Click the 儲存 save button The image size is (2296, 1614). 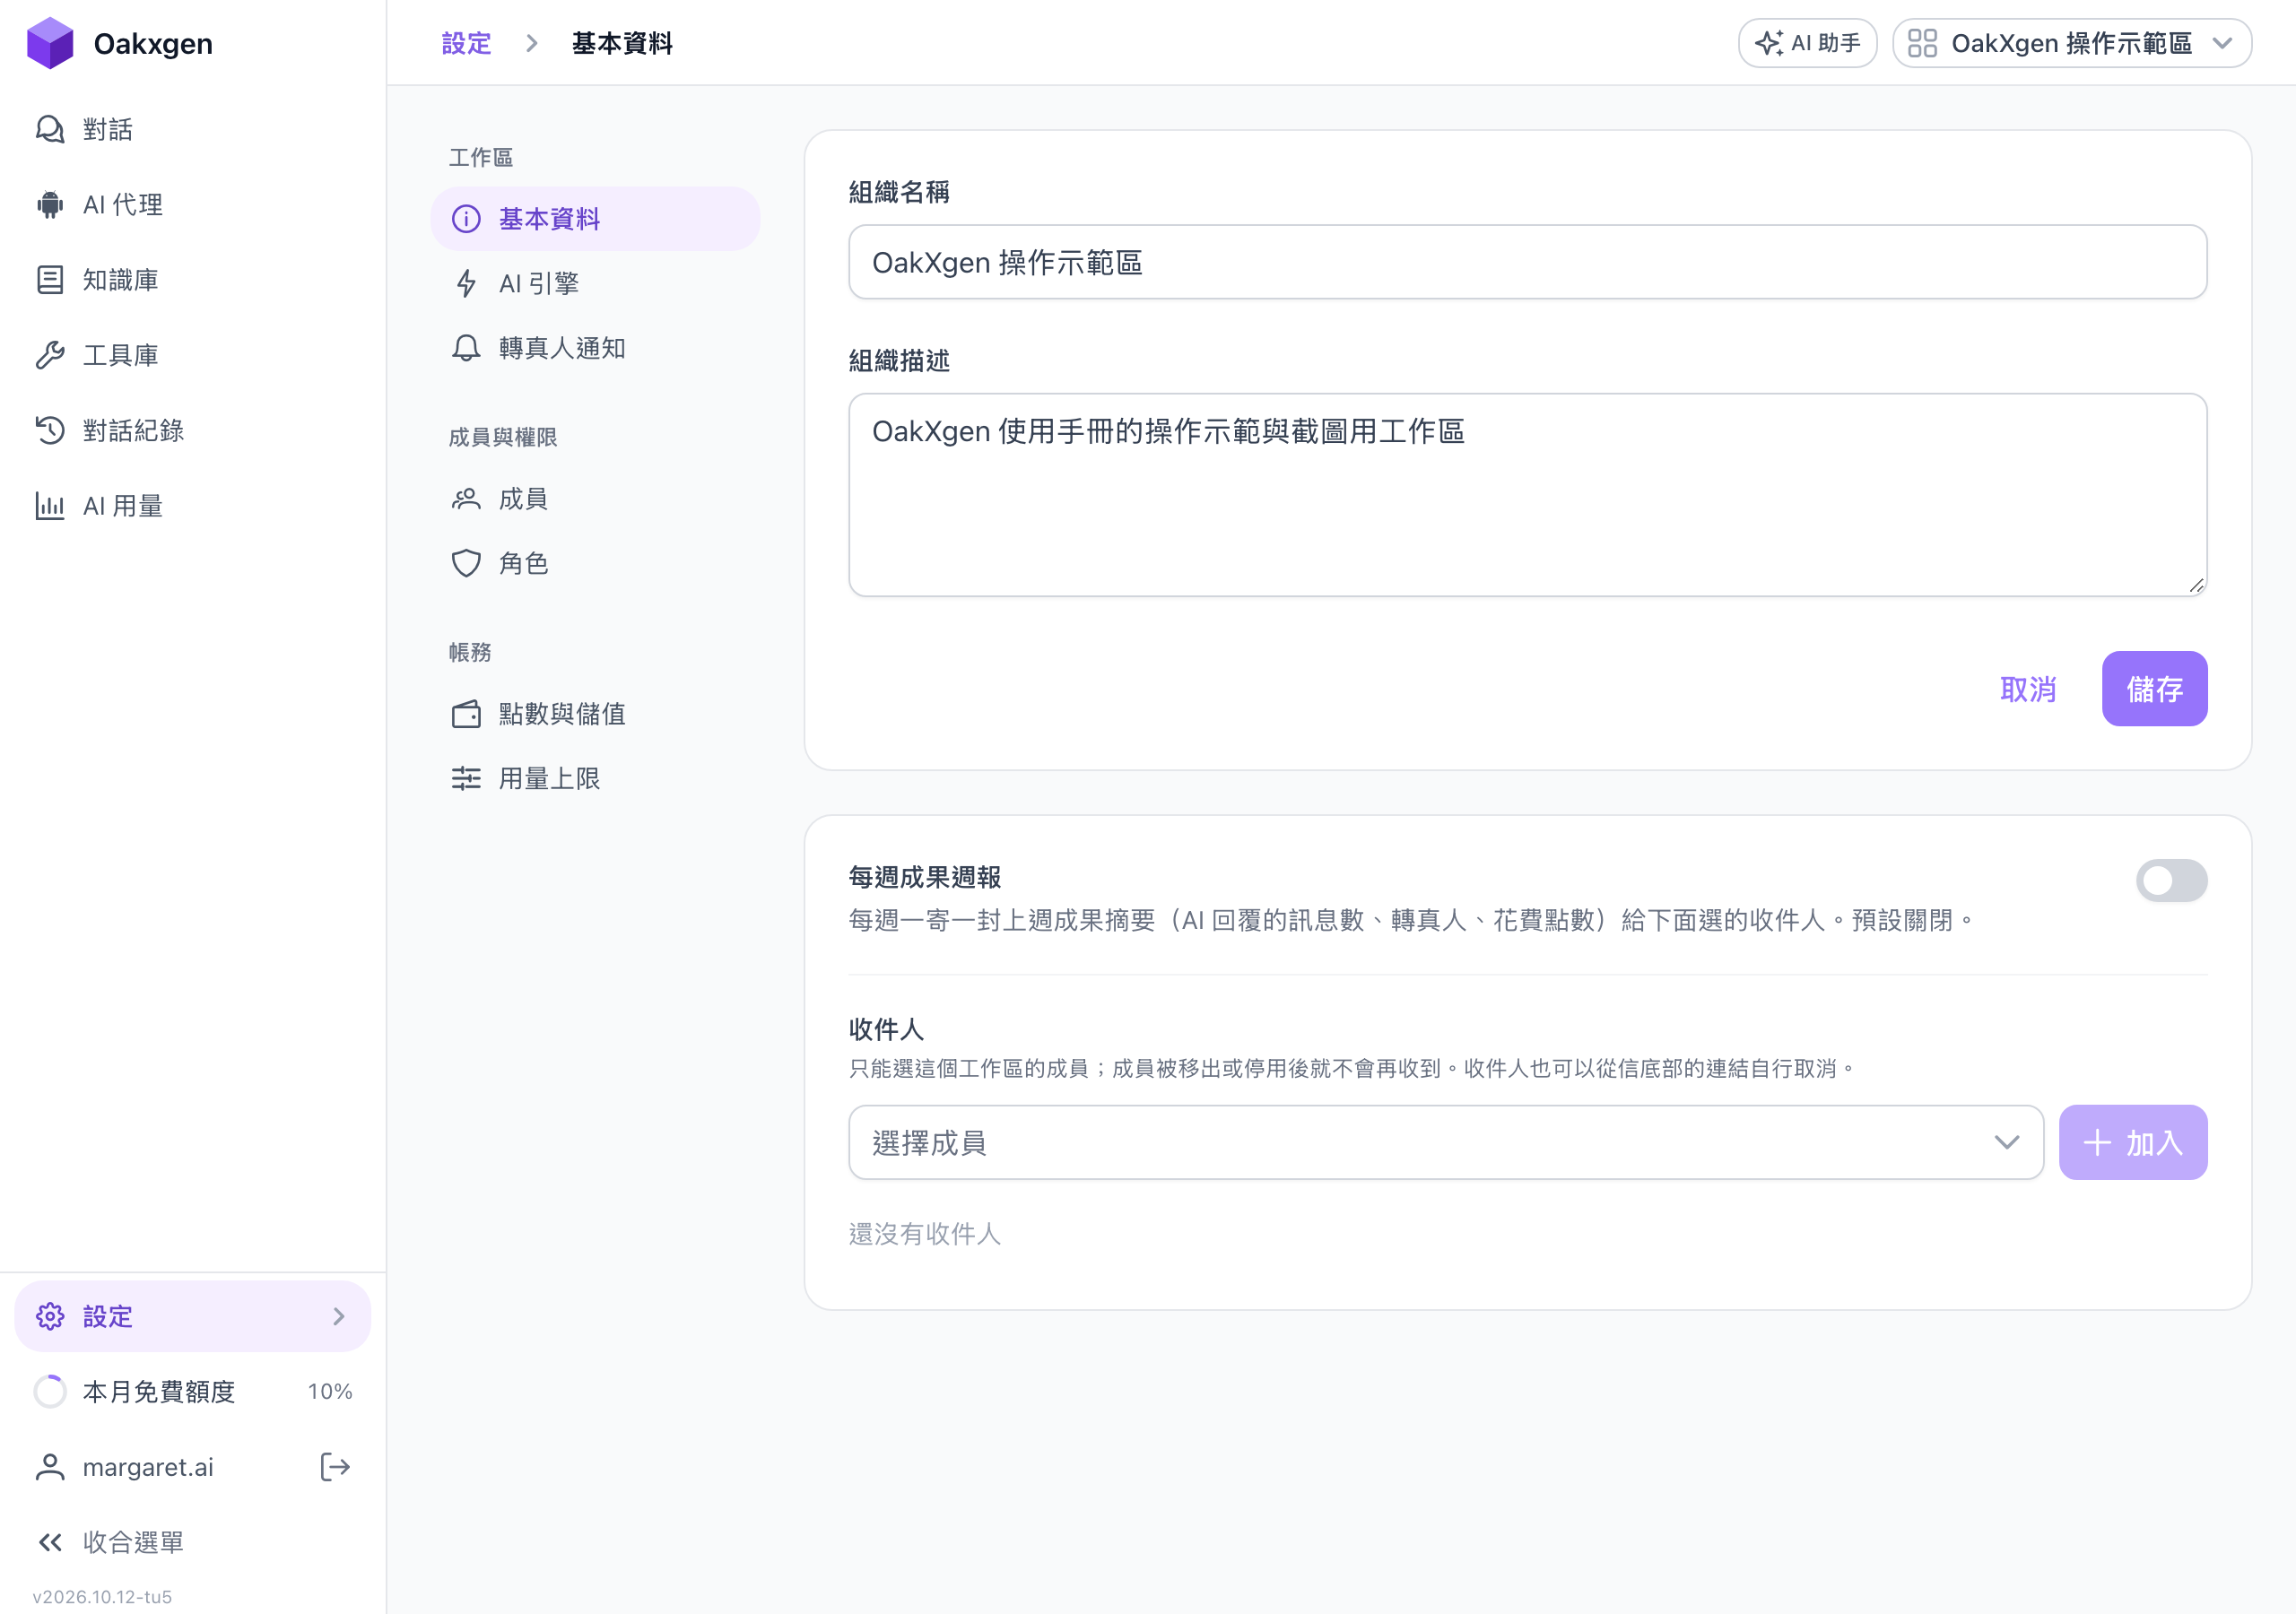pyautogui.click(x=2154, y=689)
